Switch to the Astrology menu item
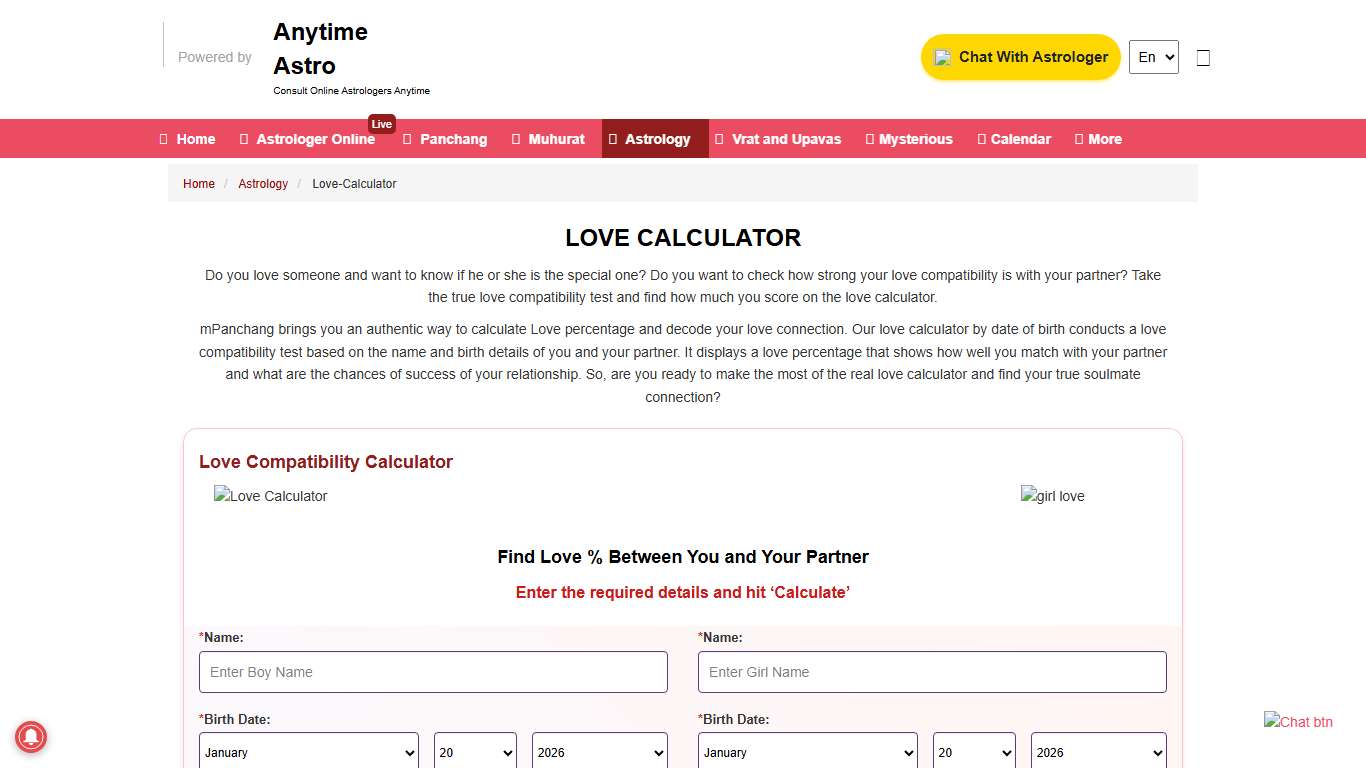The height and width of the screenshot is (768, 1366). coord(654,138)
